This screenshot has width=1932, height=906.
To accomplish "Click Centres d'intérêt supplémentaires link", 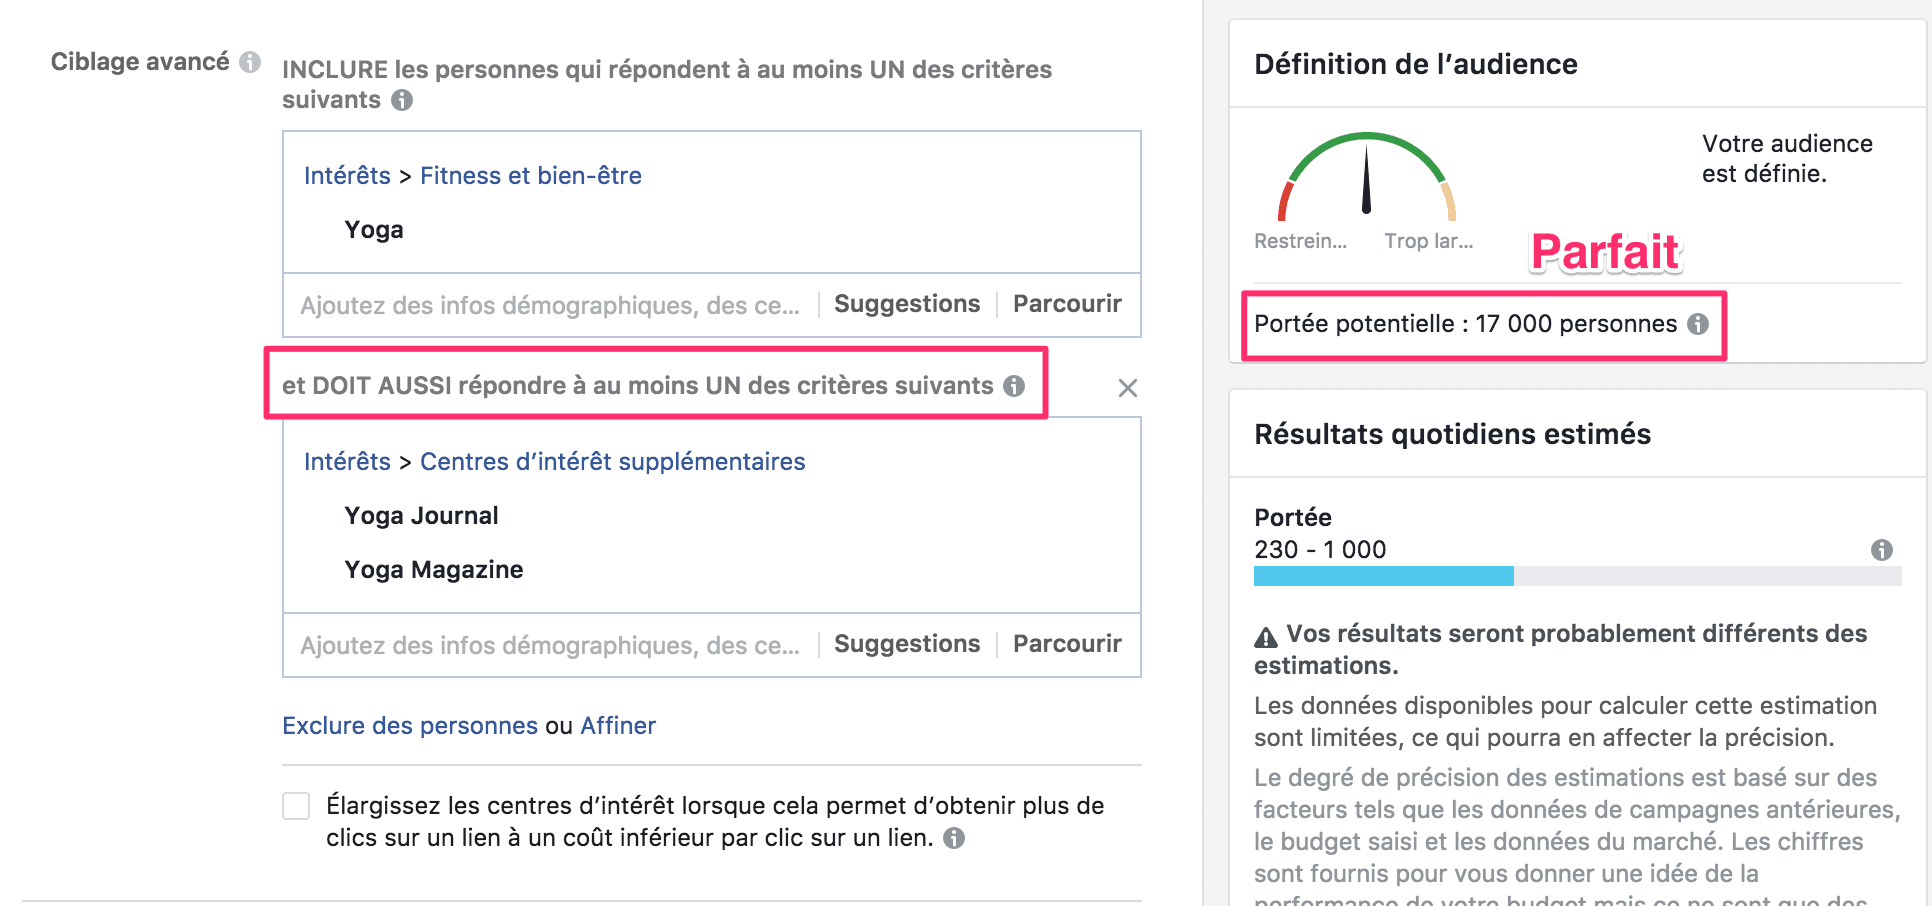I will pyautogui.click(x=612, y=462).
